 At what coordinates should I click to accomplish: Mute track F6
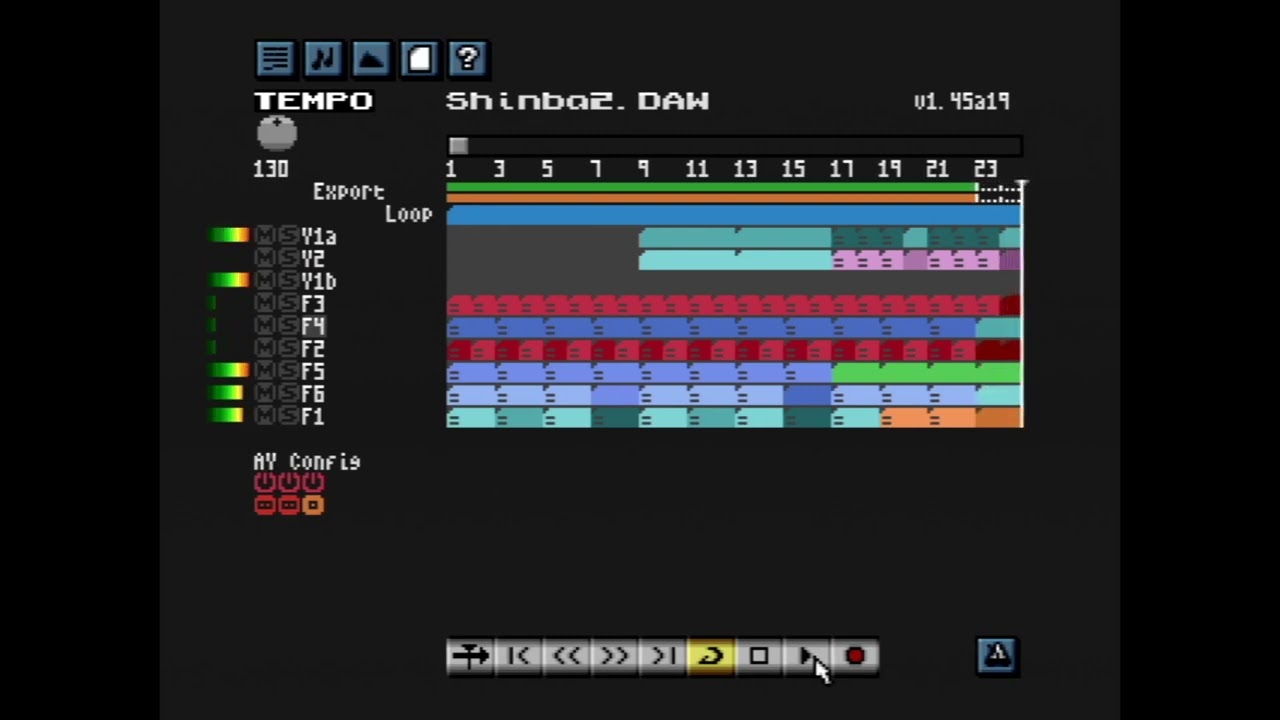[264, 394]
